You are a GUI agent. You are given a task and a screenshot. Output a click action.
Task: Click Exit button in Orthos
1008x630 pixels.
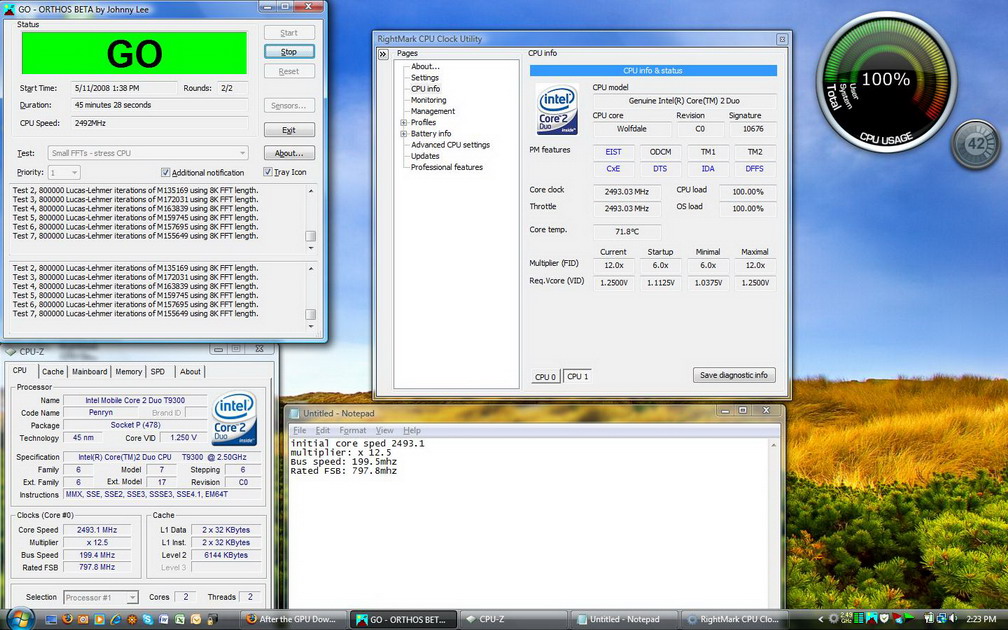pos(289,130)
